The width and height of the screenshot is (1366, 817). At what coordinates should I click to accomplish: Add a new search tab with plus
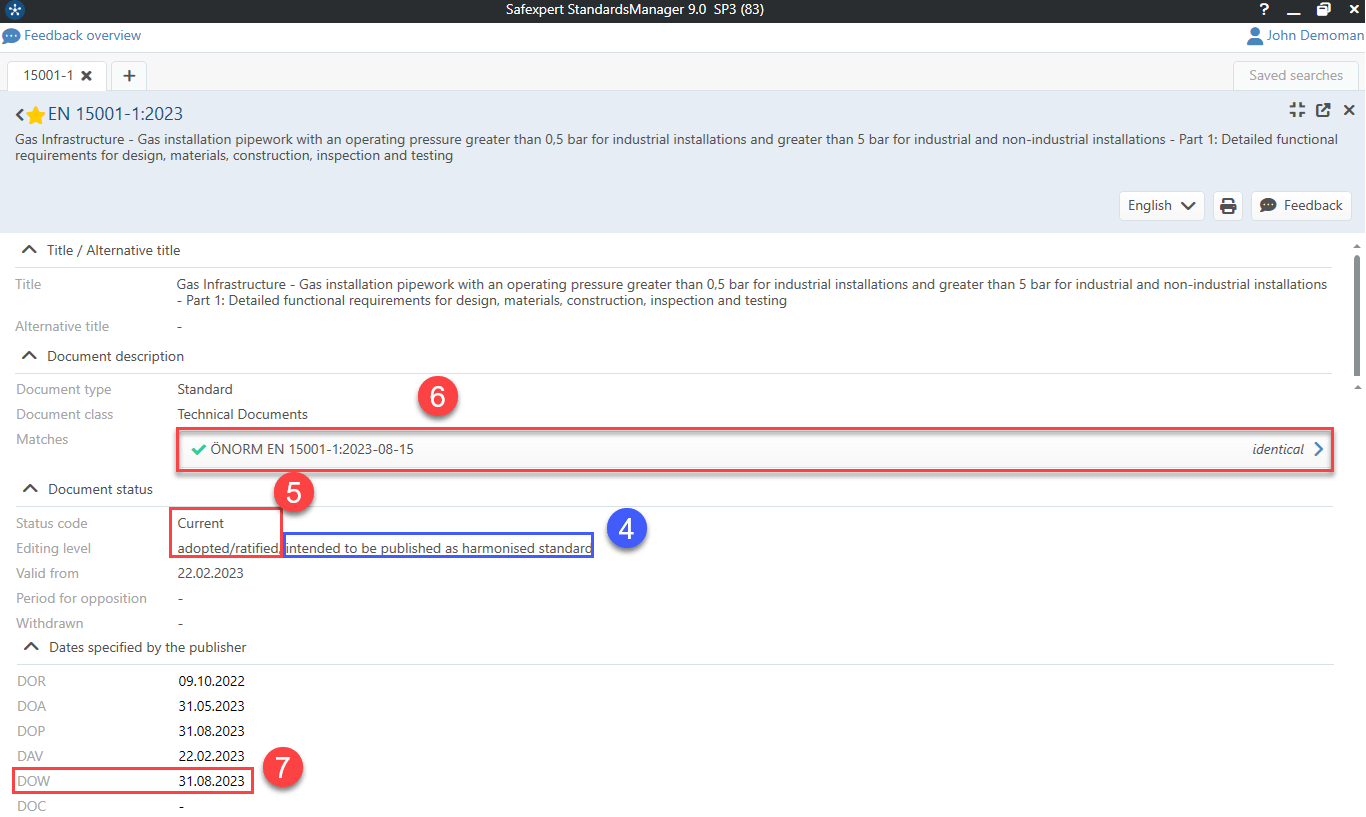coord(129,76)
